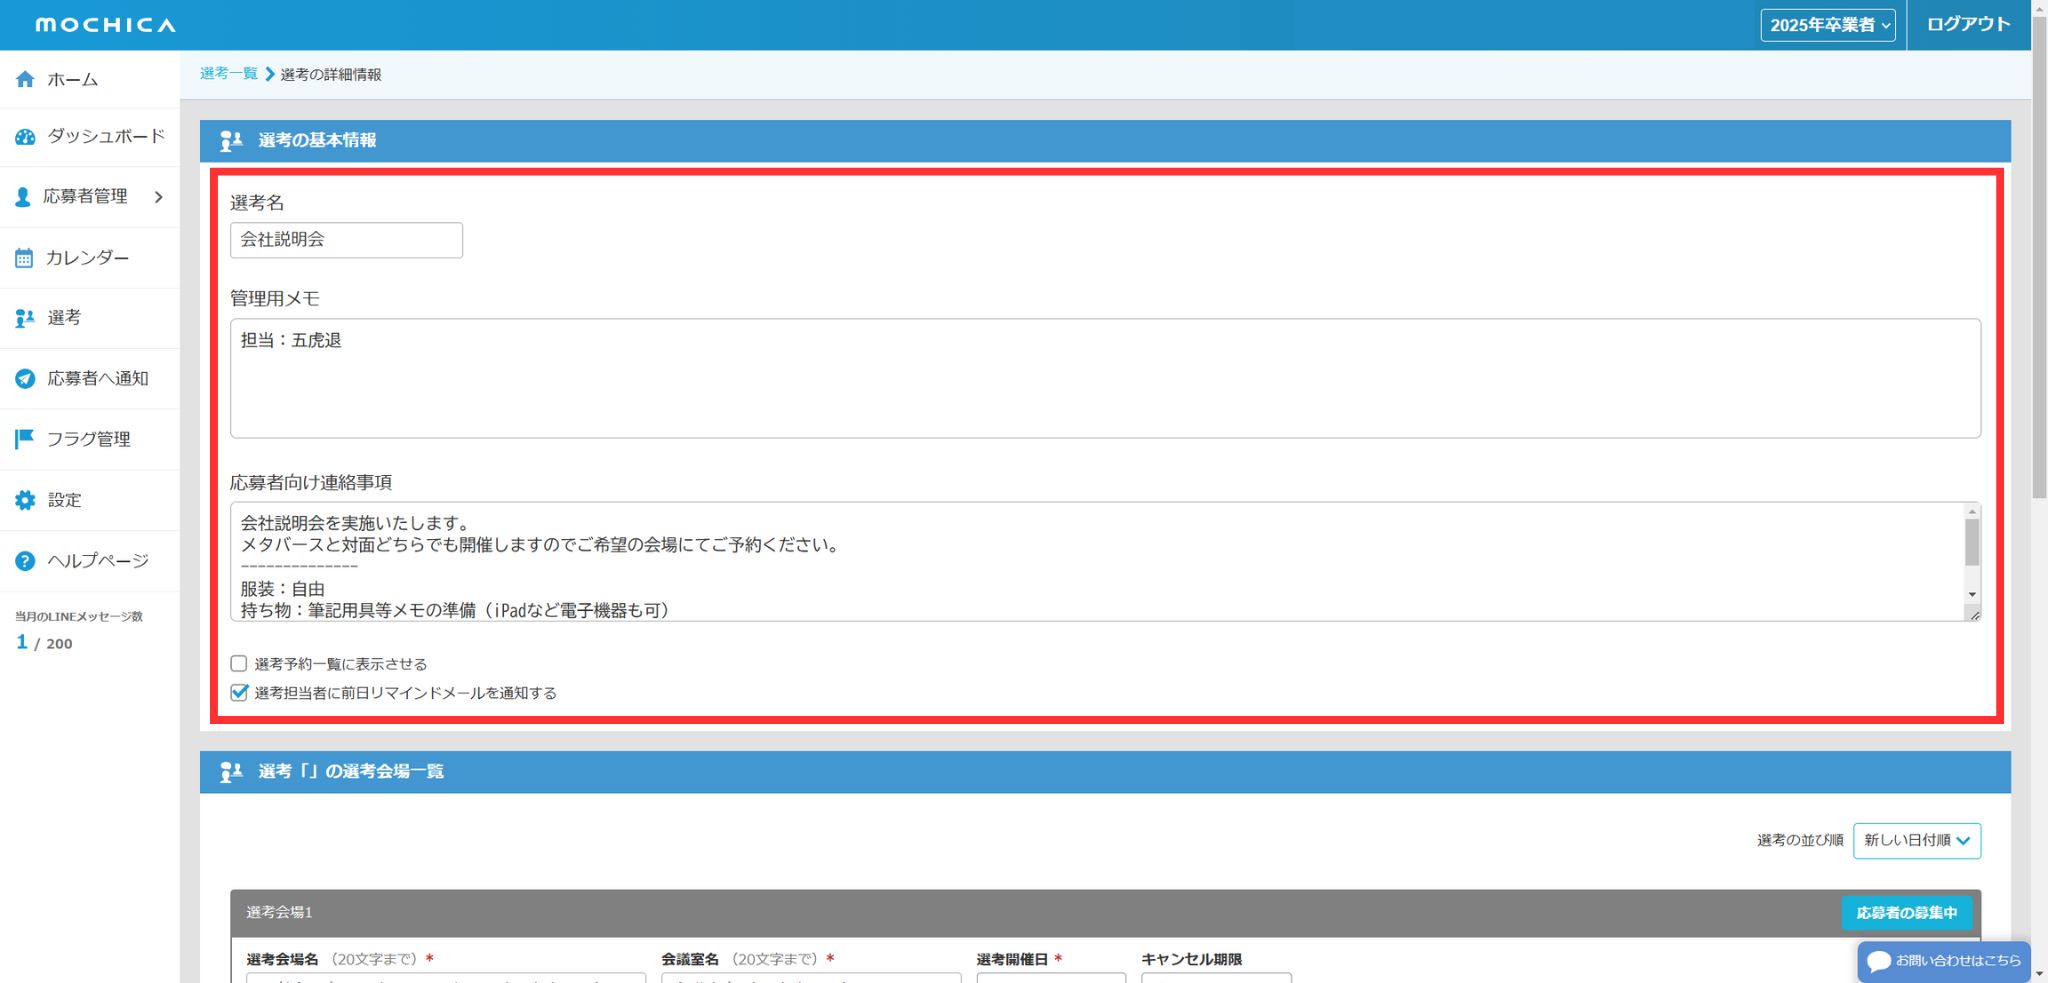Viewport: 2048px width, 983px height.
Task: Click scroll-down arrow in 応募者向け連絡事項 textarea
Action: (1972, 594)
